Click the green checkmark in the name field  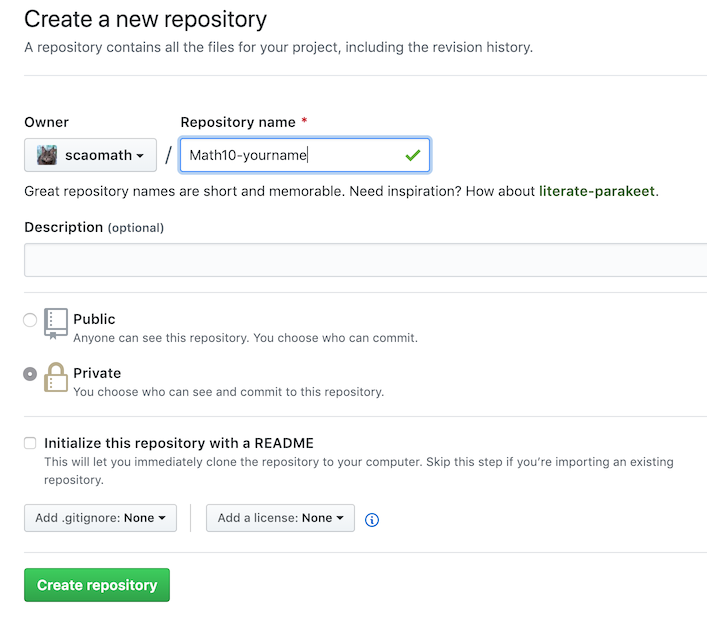coord(413,156)
